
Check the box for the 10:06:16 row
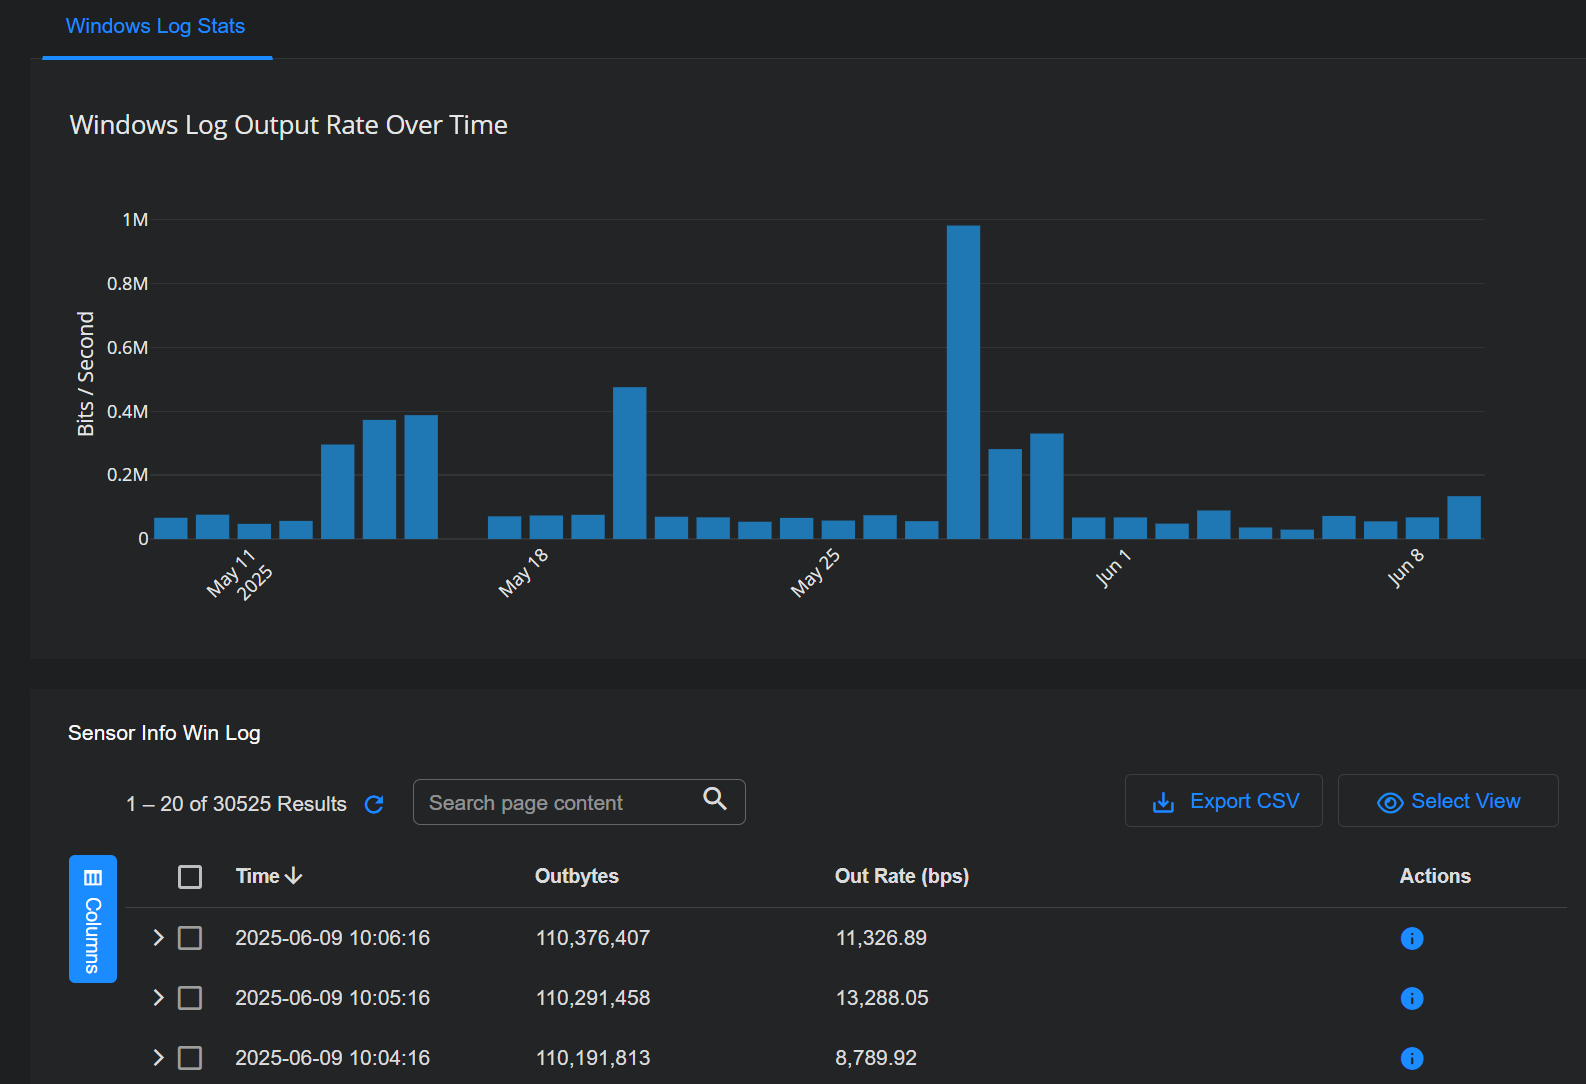[190, 938]
